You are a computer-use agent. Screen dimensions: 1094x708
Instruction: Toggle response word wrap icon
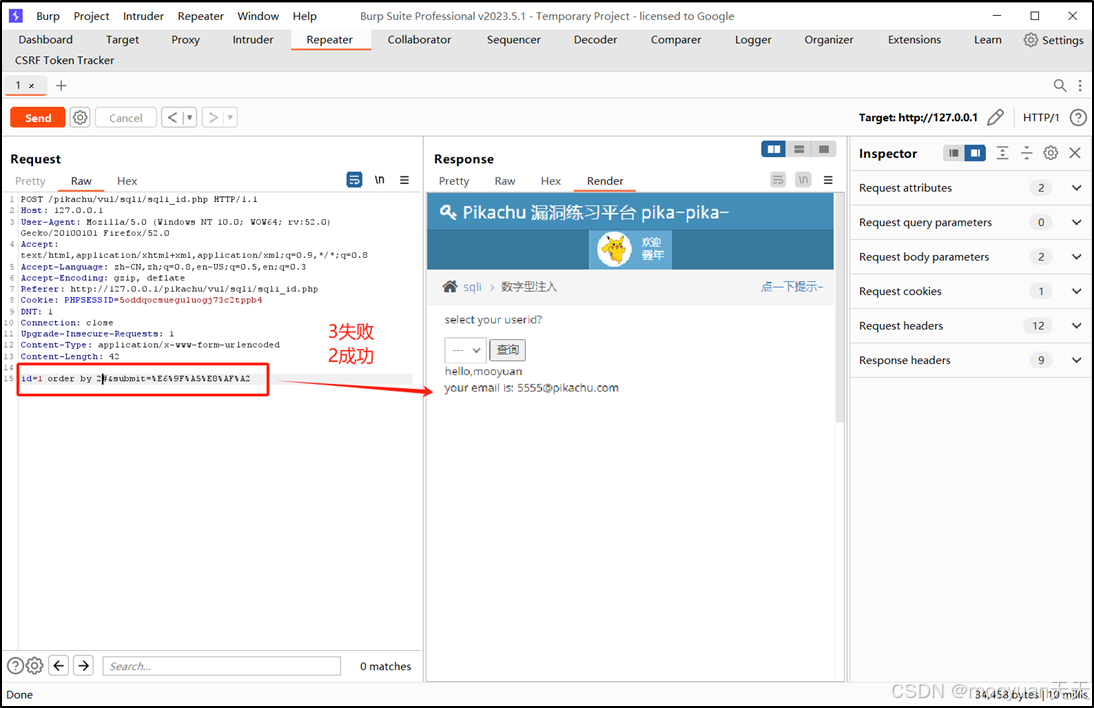778,180
